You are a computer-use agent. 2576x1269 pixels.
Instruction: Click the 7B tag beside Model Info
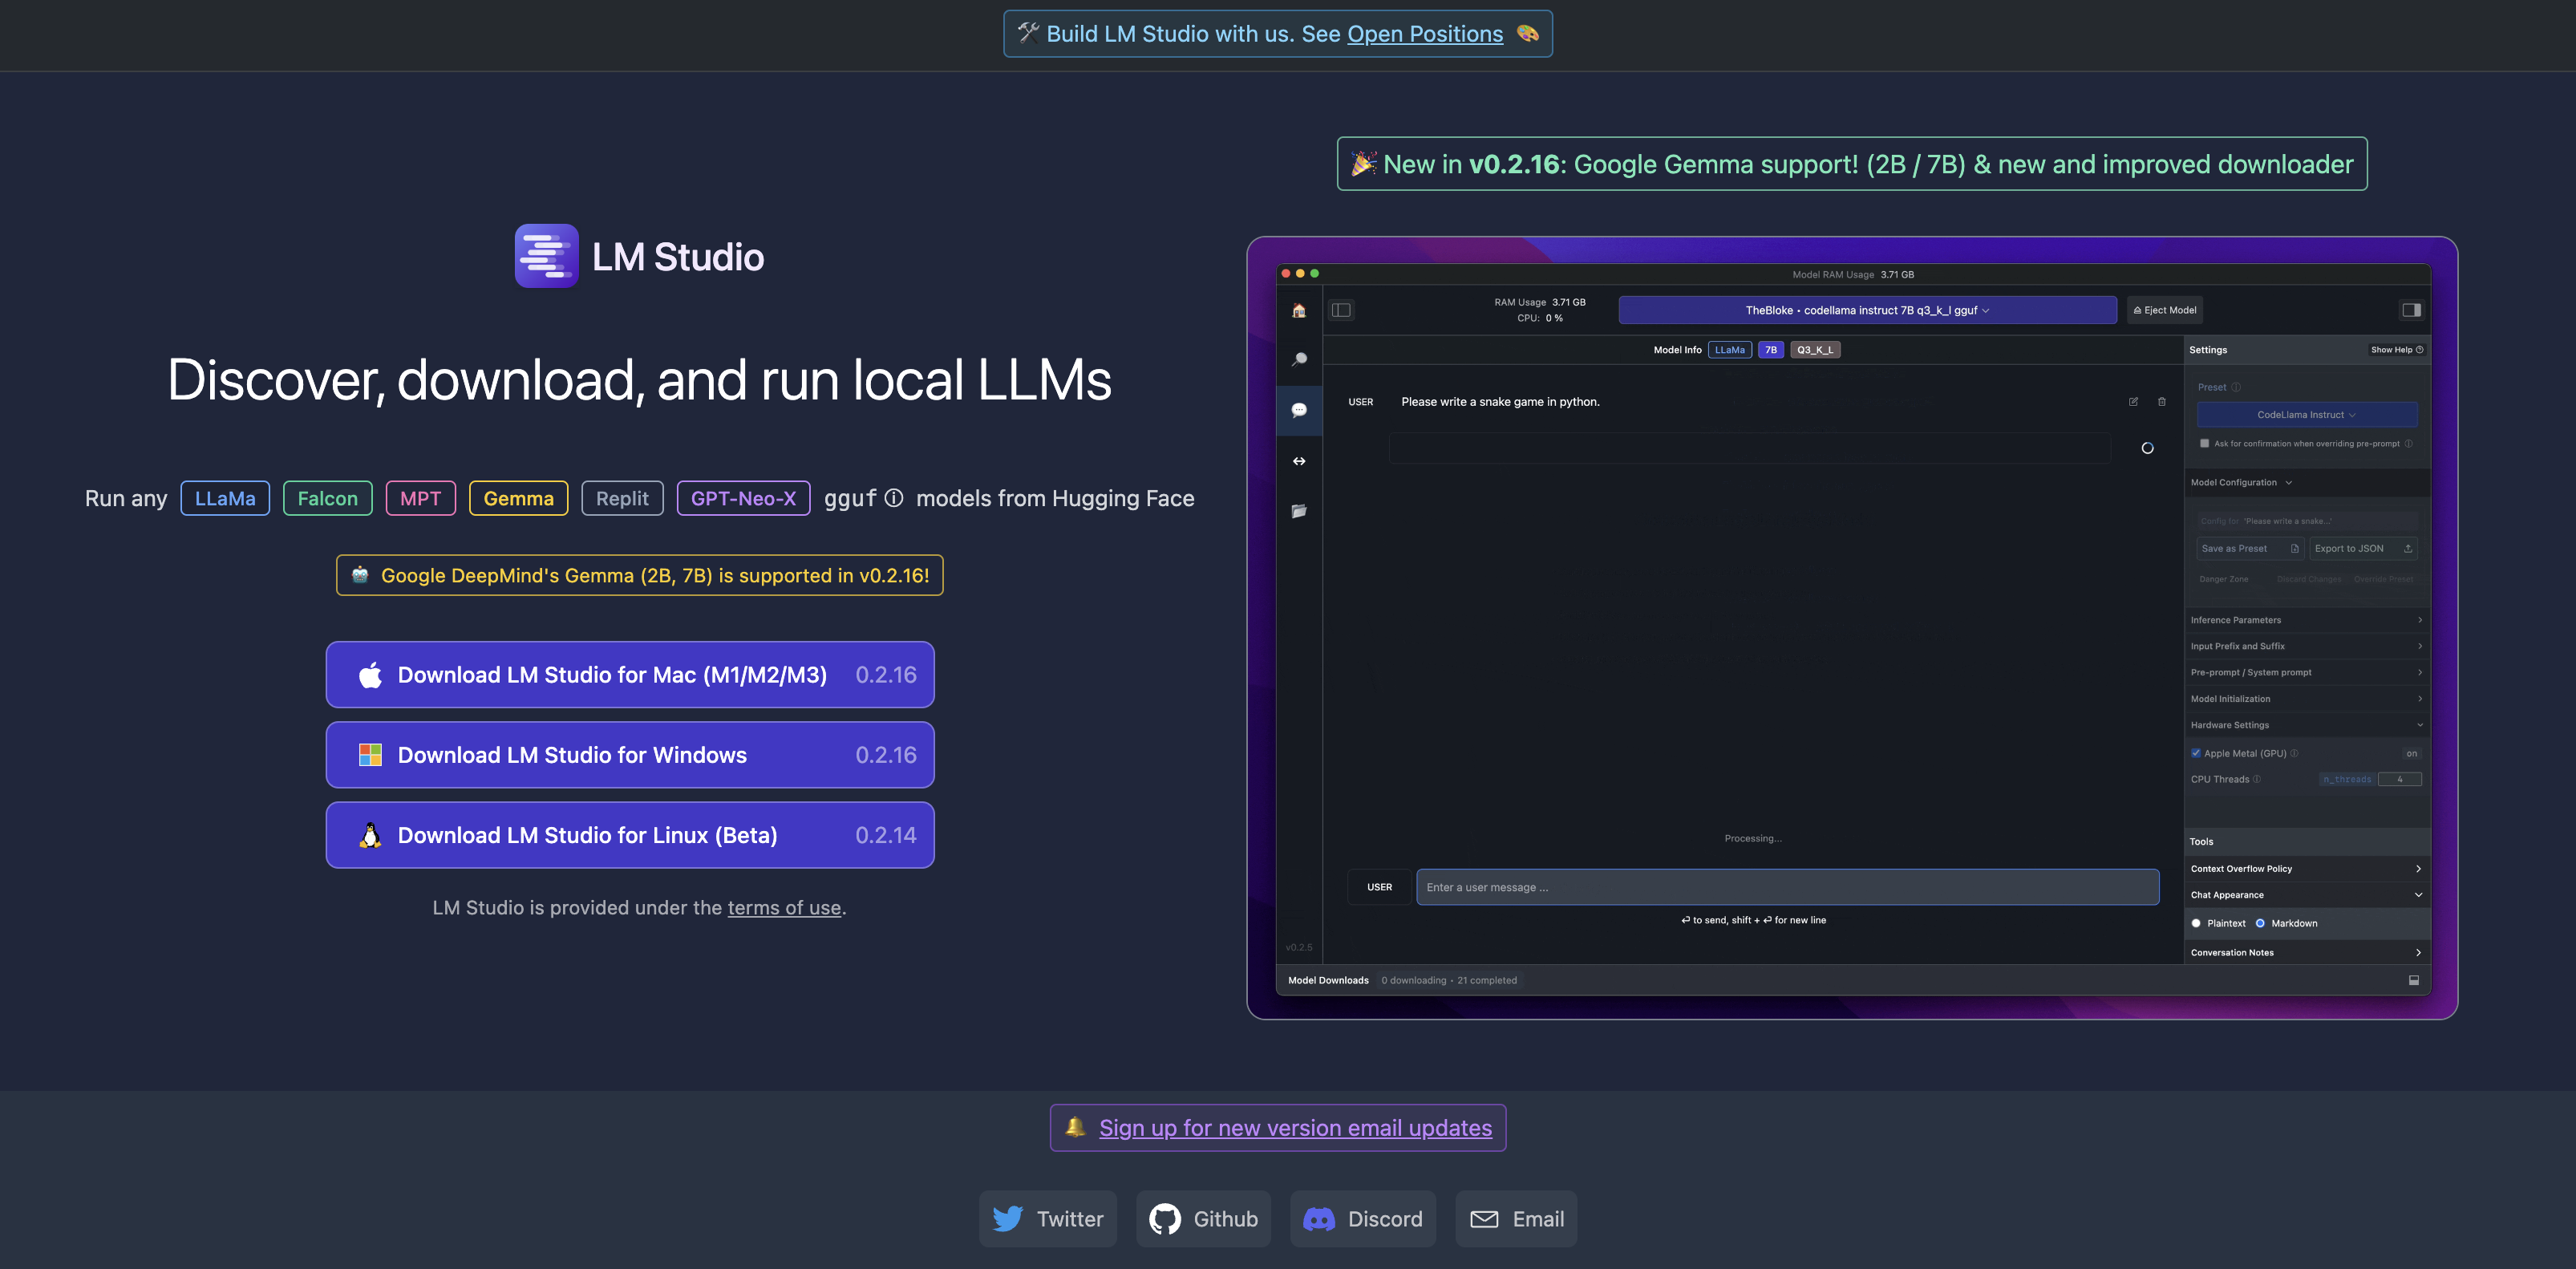click(x=1770, y=350)
